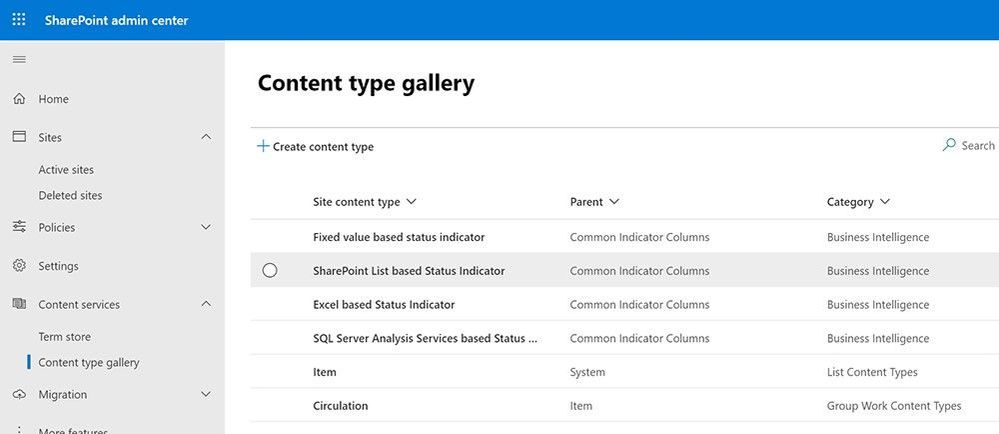Open Migration in the sidebar
The image size is (999, 434).
tap(62, 394)
